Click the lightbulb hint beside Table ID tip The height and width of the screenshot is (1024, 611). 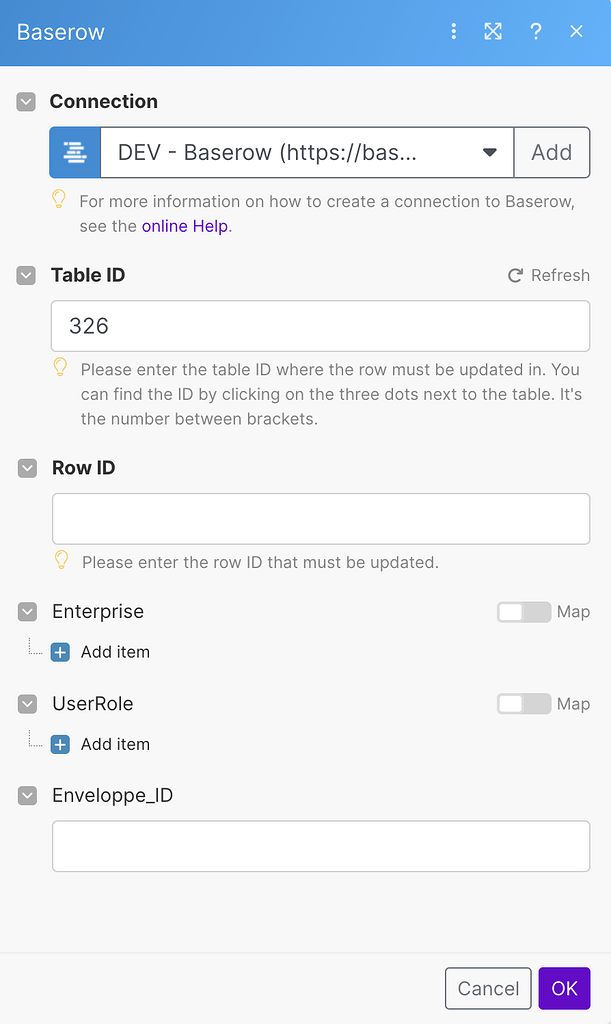point(59,368)
